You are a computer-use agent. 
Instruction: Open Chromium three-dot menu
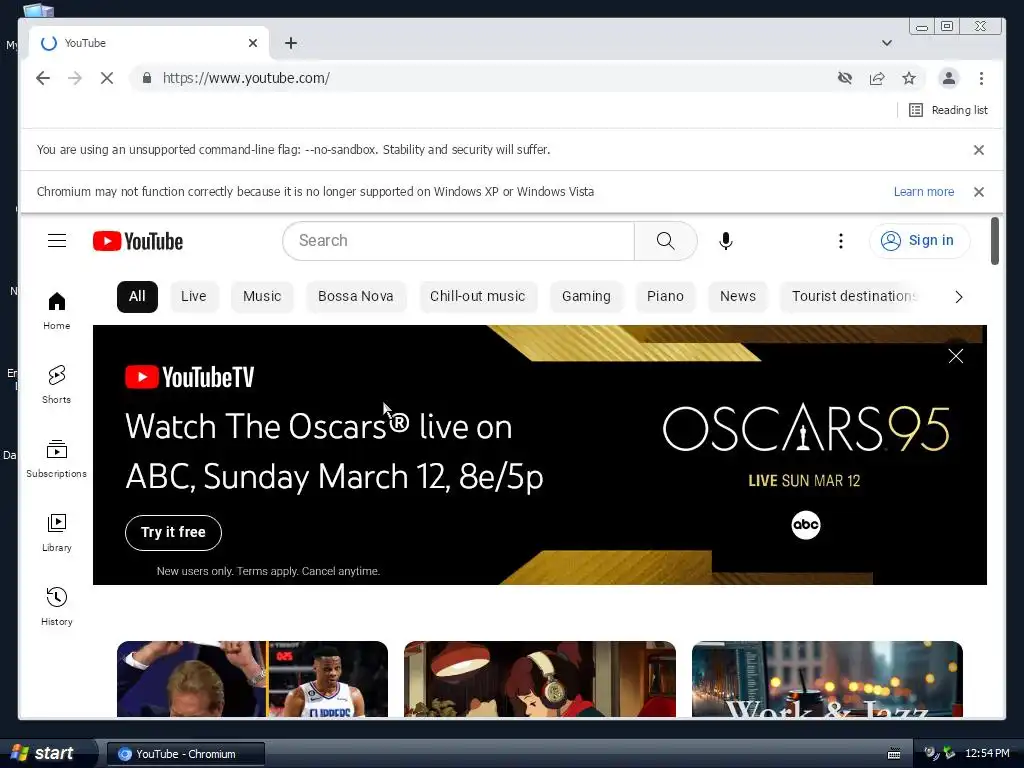pyautogui.click(x=981, y=78)
